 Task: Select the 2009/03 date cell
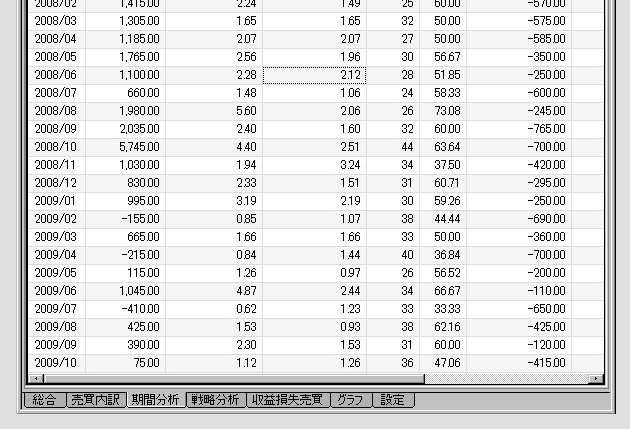pyautogui.click(x=57, y=237)
